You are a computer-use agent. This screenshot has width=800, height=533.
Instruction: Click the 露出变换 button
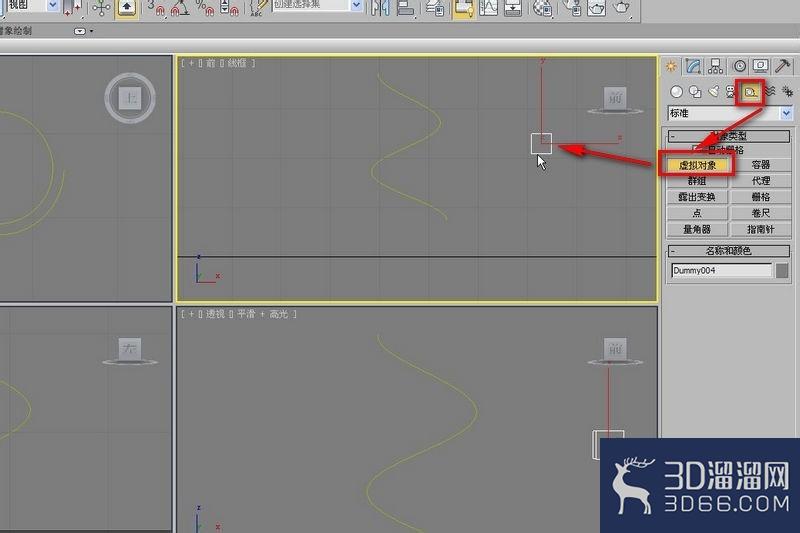click(697, 197)
